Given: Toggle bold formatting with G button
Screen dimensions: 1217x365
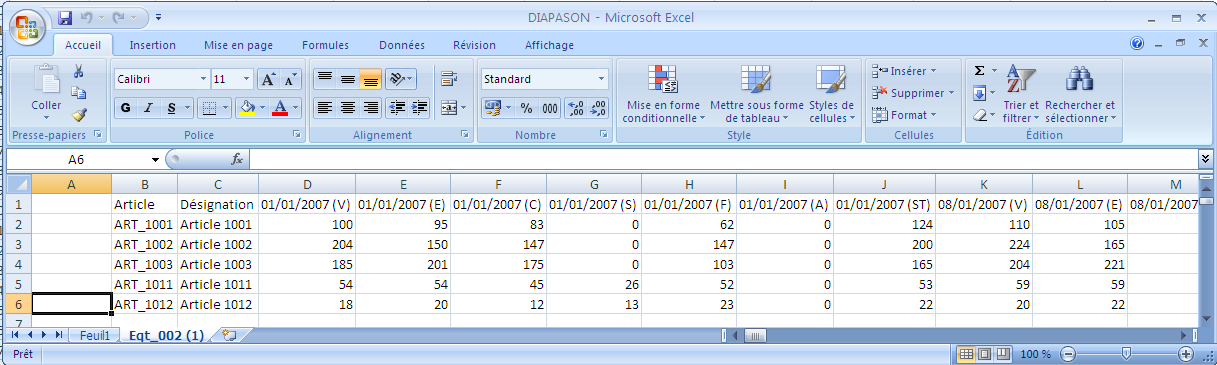Looking at the screenshot, I should click(x=126, y=107).
